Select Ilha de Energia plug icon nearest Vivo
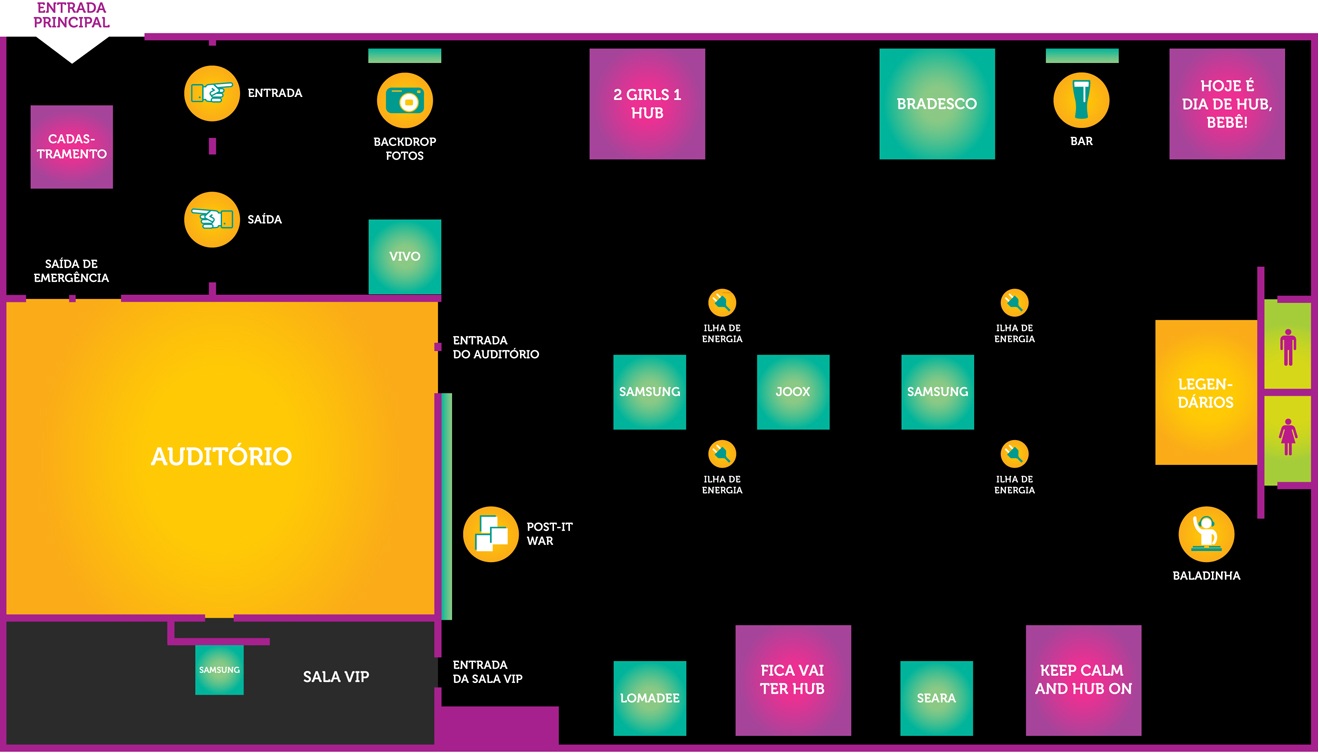 tap(722, 302)
